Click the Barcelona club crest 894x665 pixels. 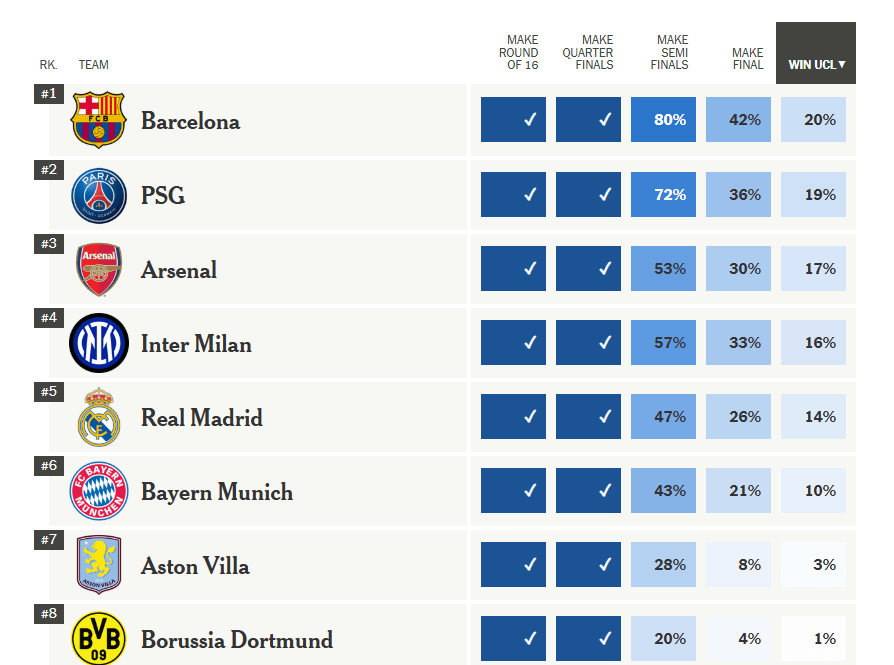pyautogui.click(x=99, y=120)
